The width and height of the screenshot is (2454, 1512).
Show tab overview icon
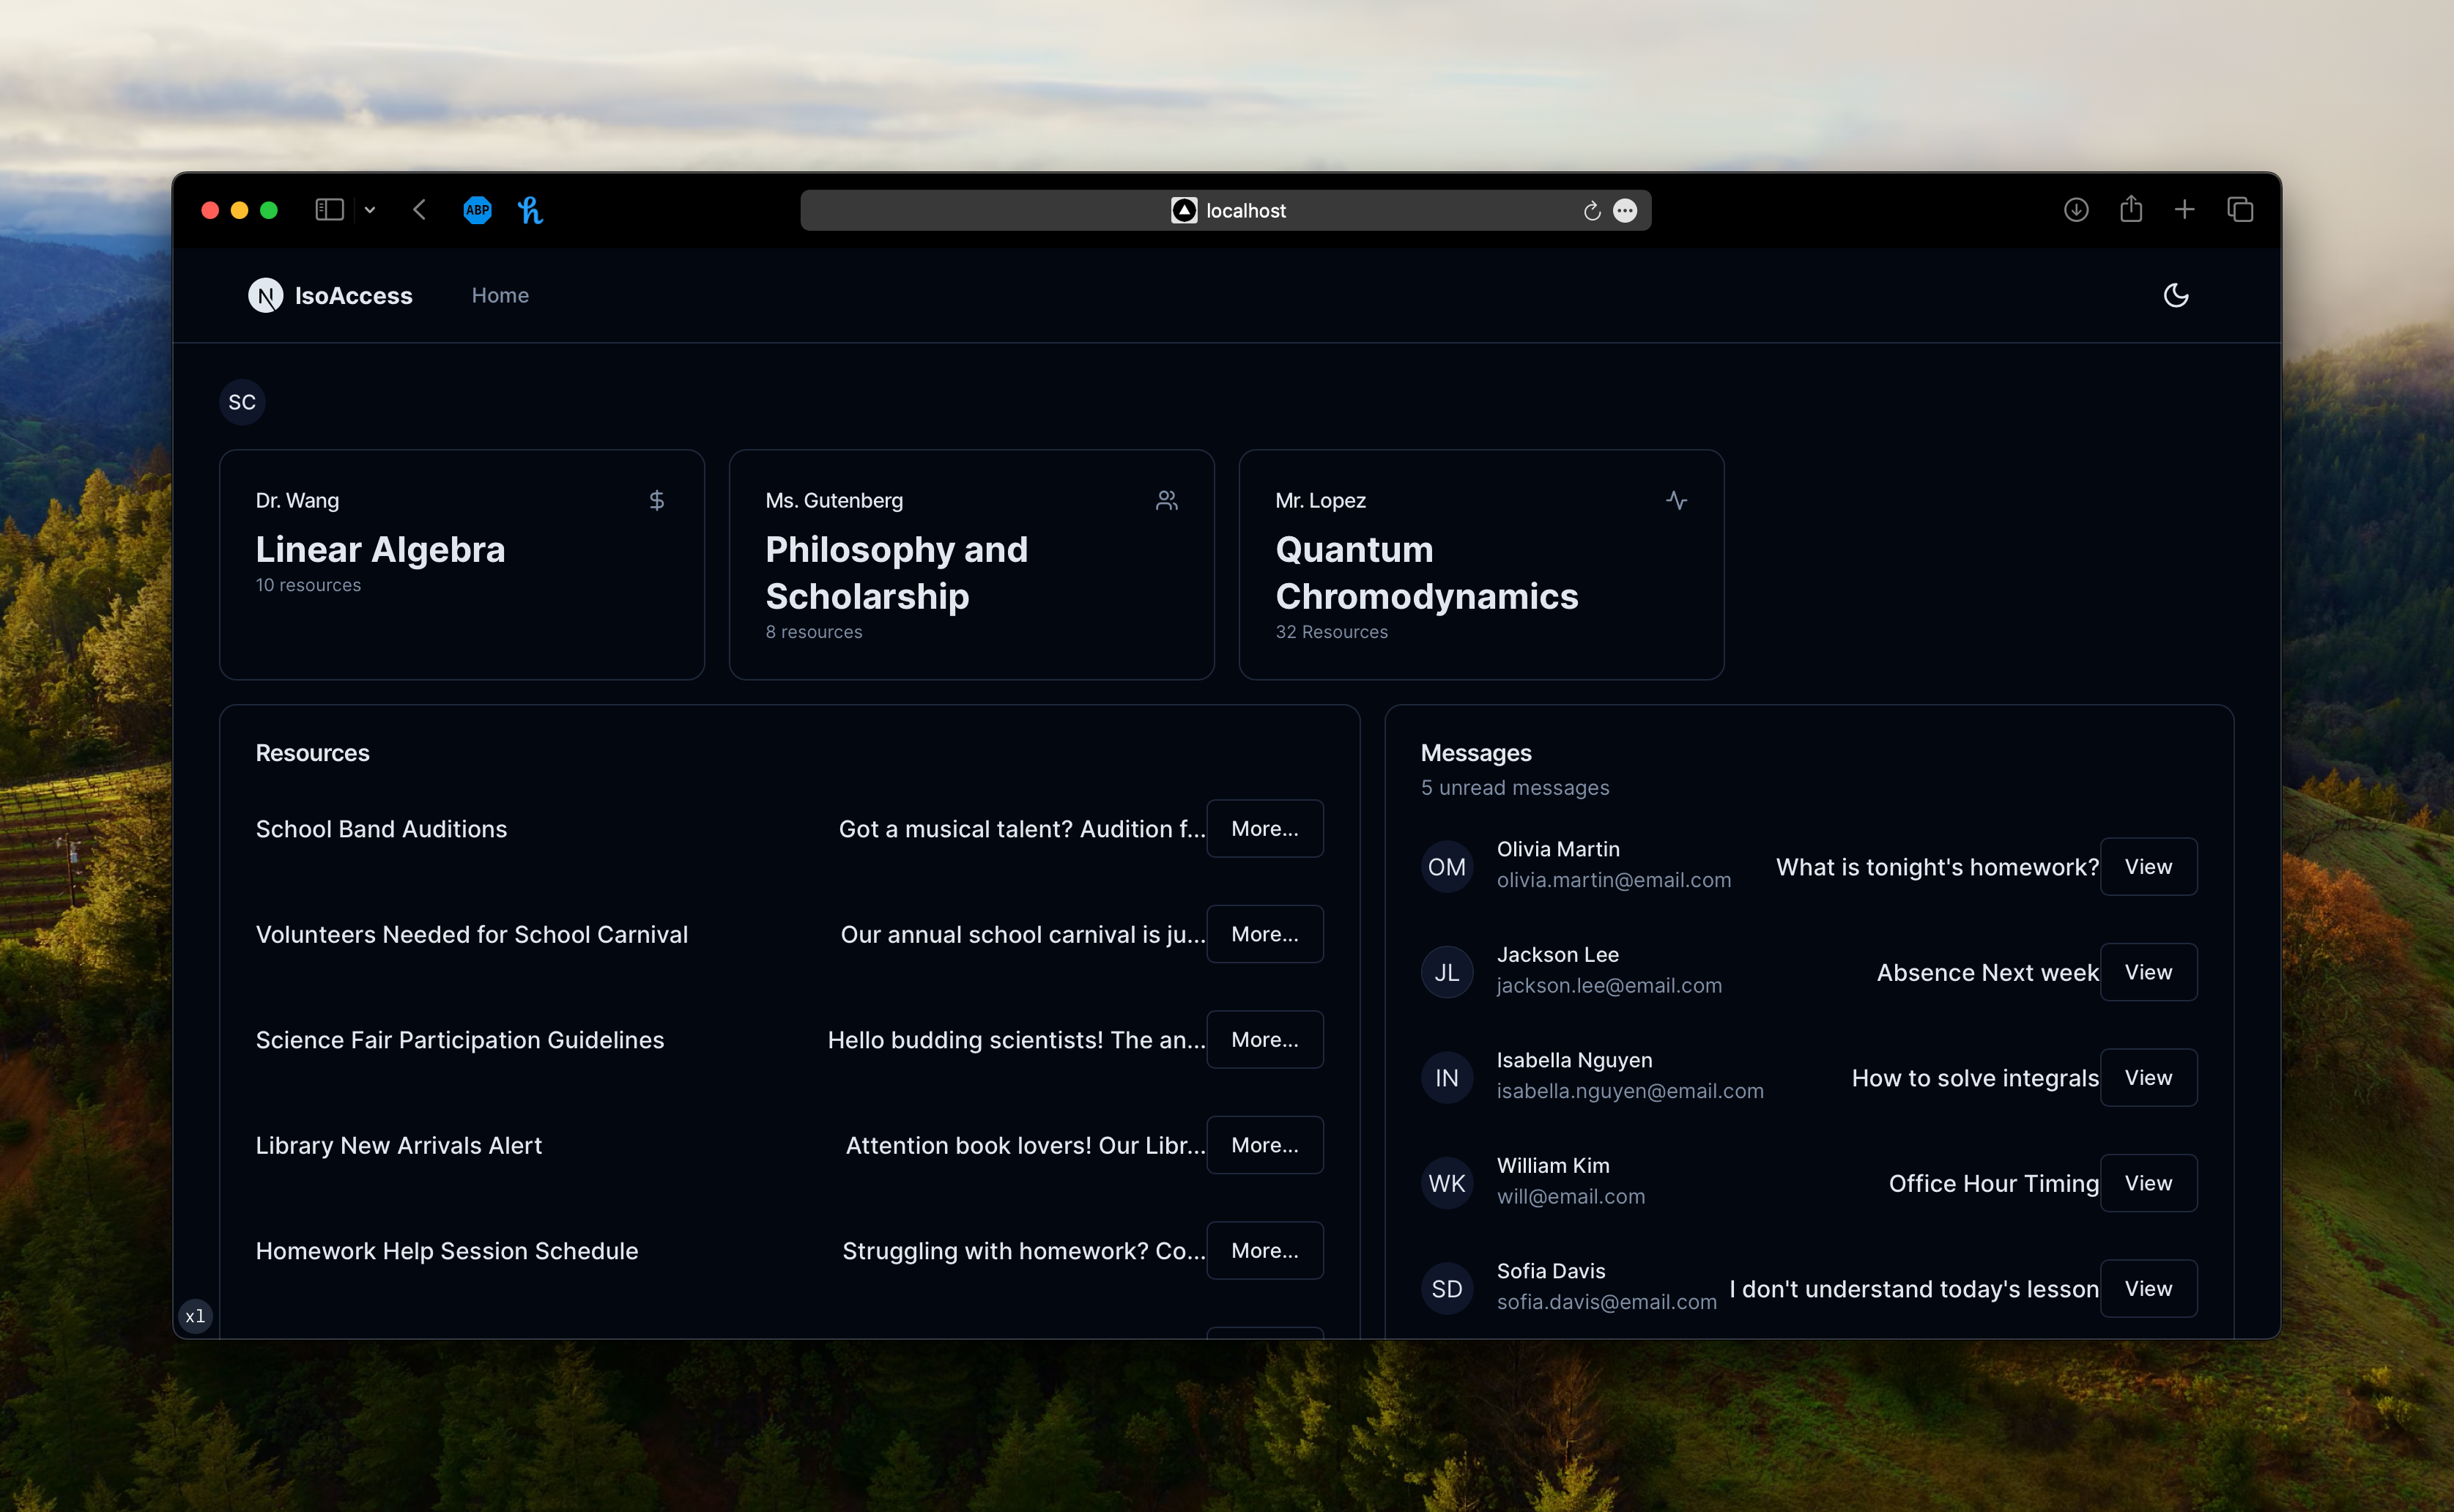click(2240, 210)
